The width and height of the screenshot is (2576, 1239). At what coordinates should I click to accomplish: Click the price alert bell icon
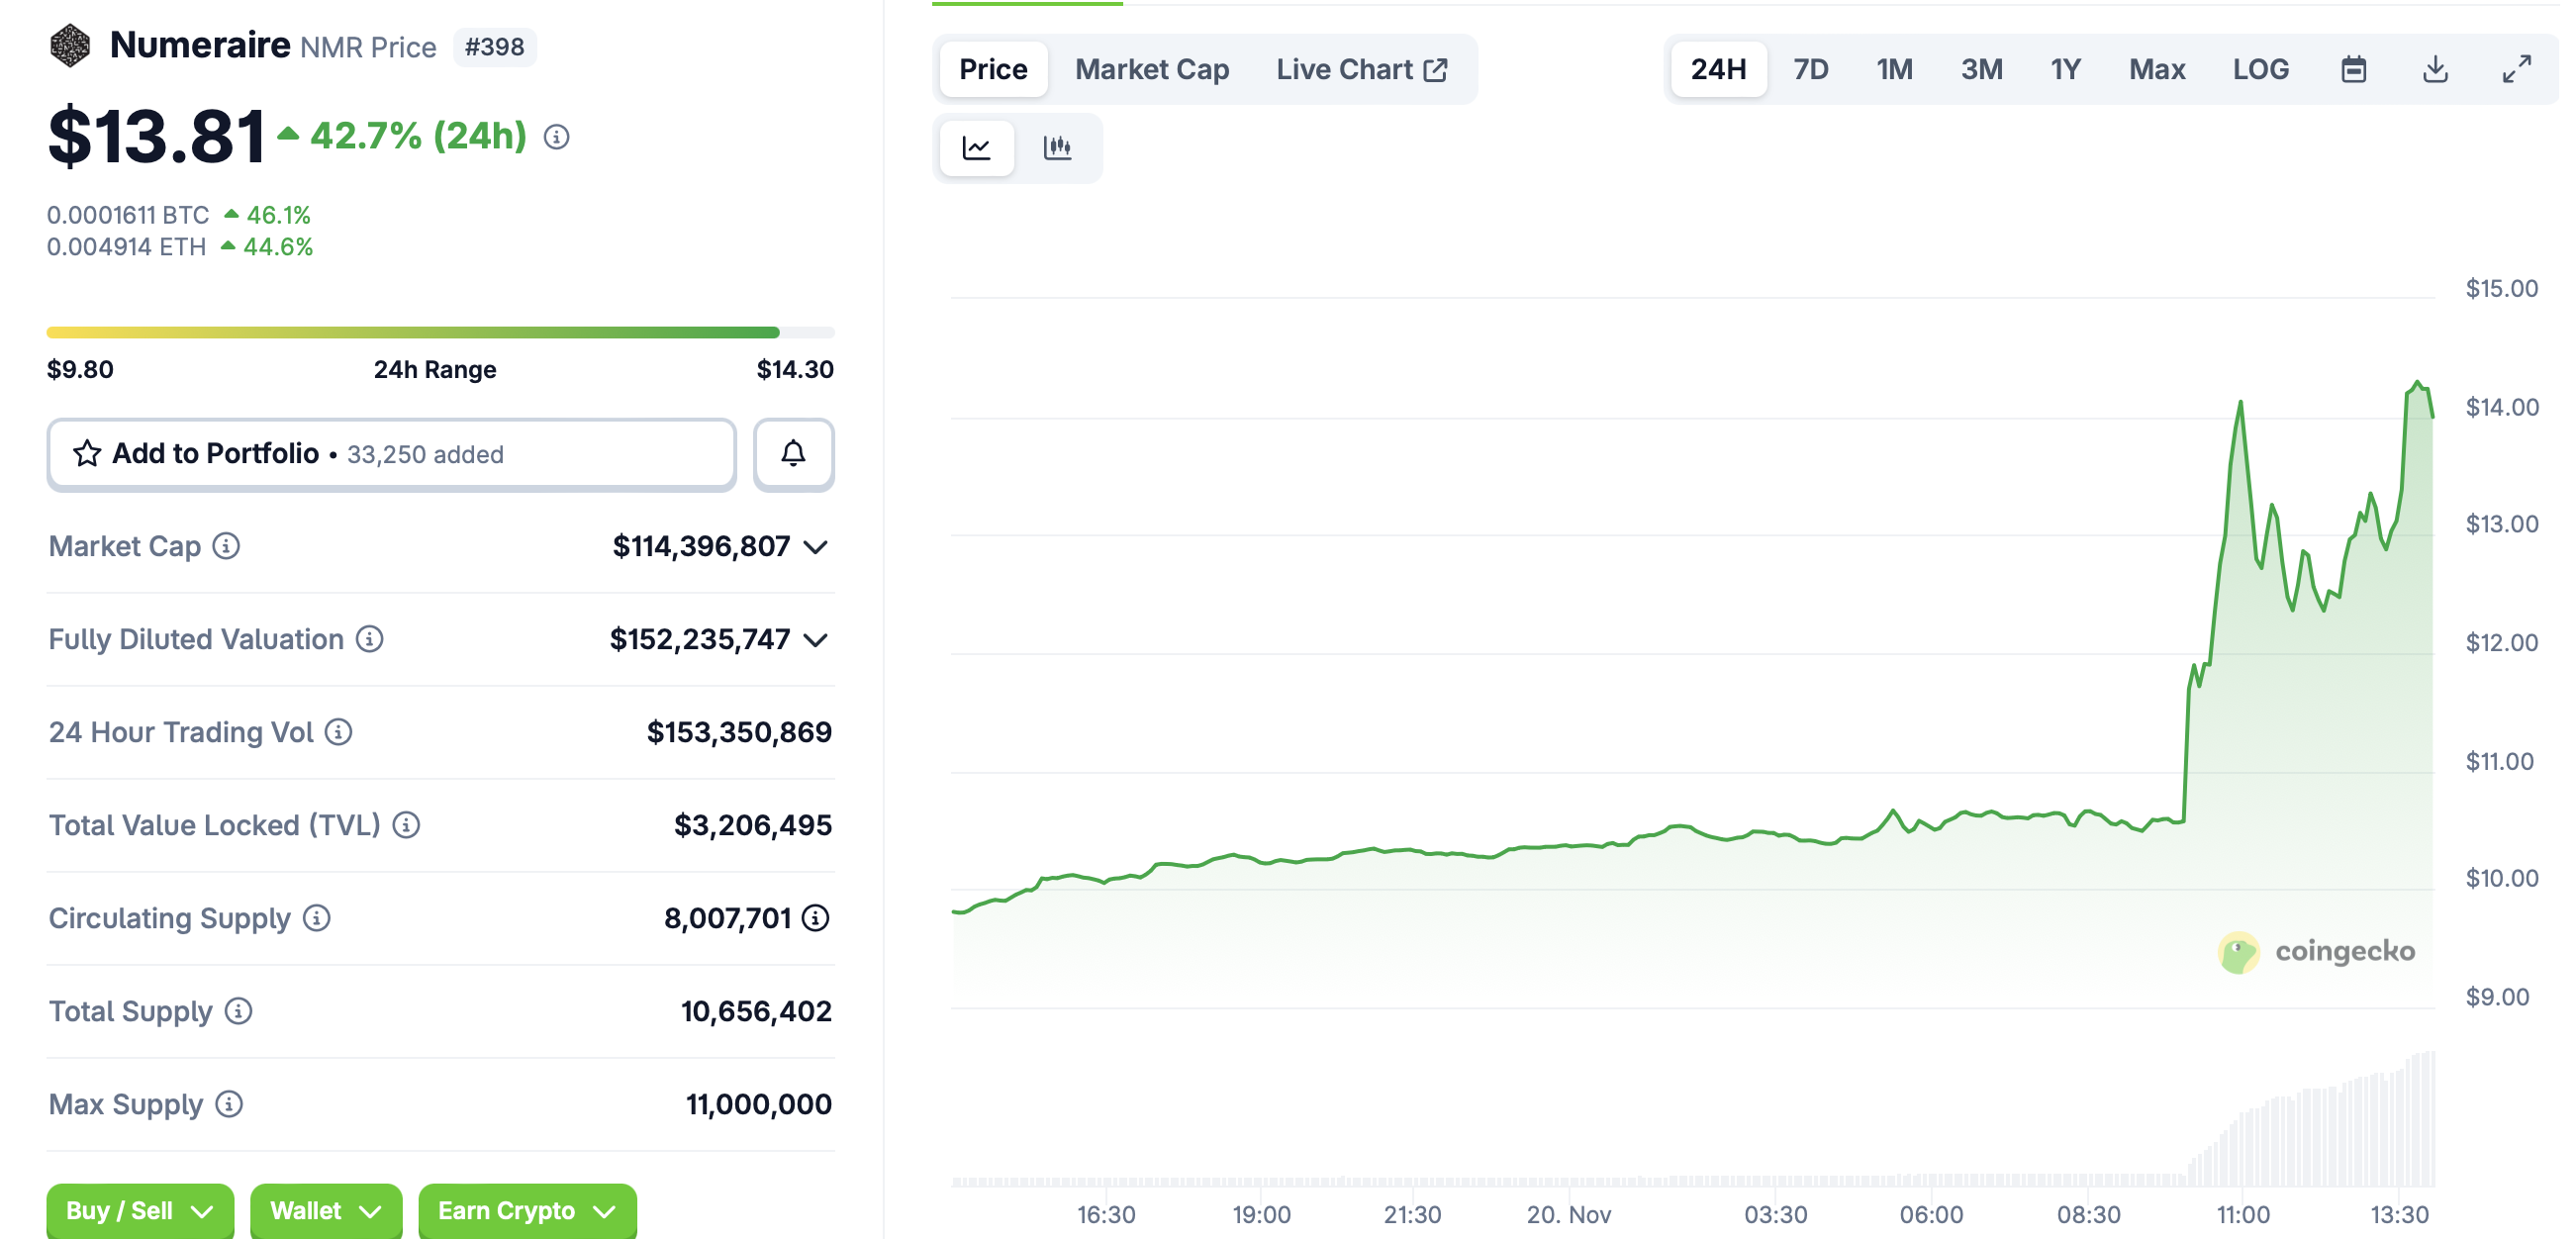pos(793,454)
